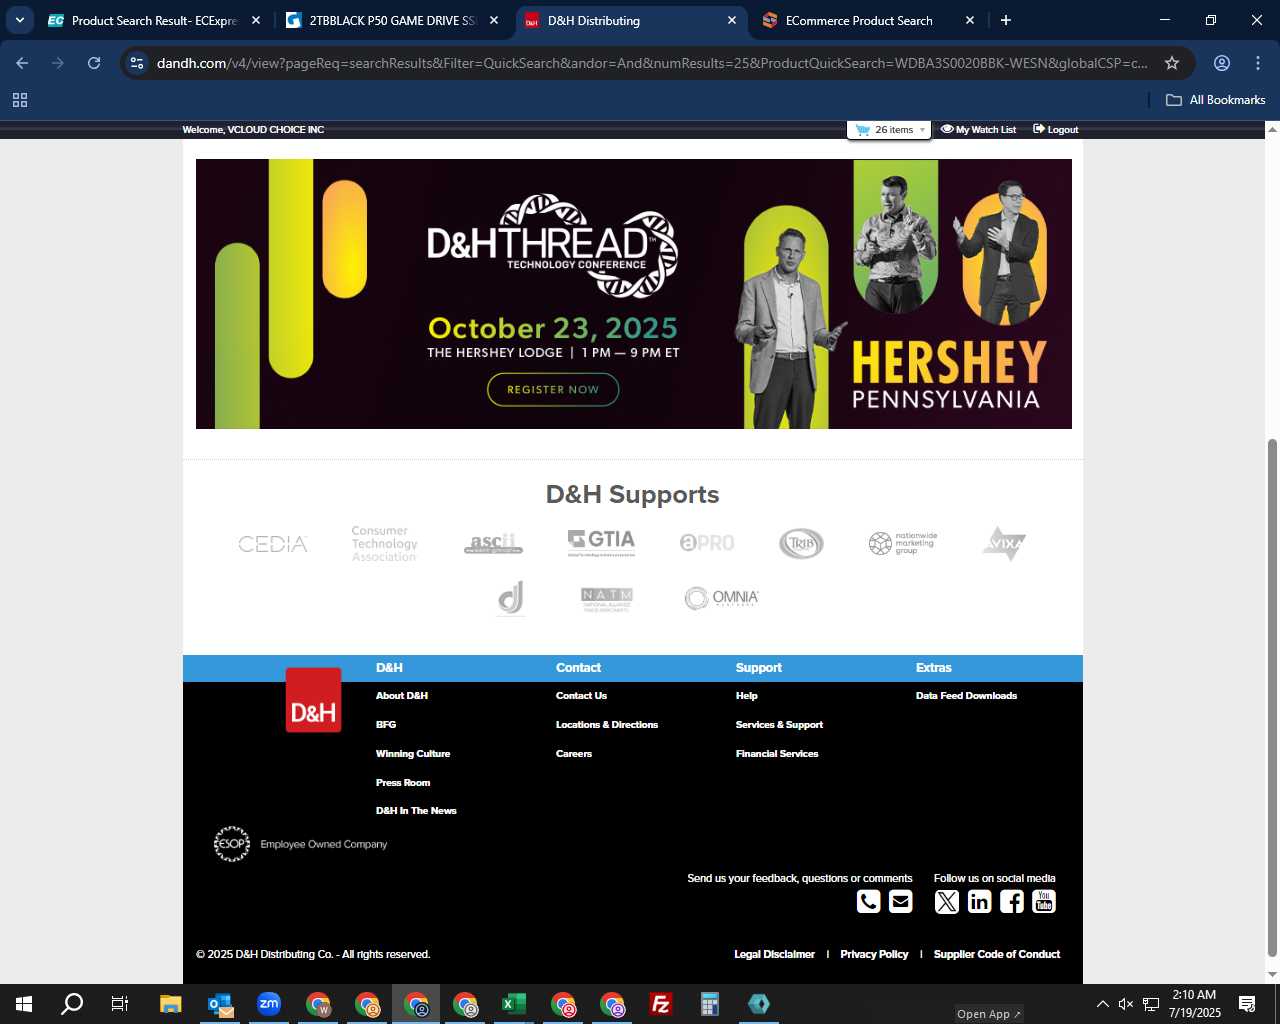The width and height of the screenshot is (1280, 1024).
Task: Click the Logout link
Action: (x=1056, y=130)
